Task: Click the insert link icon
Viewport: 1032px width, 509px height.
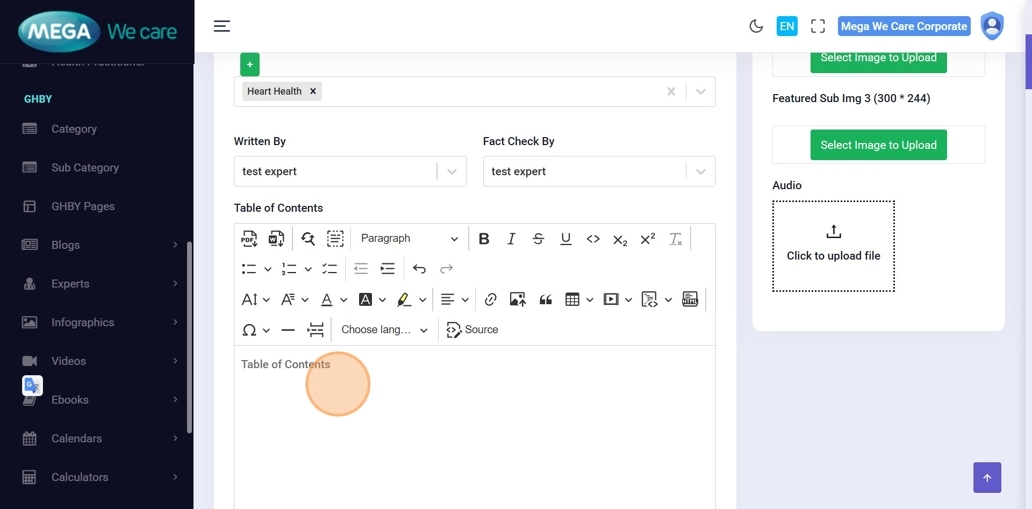Action: (x=490, y=299)
